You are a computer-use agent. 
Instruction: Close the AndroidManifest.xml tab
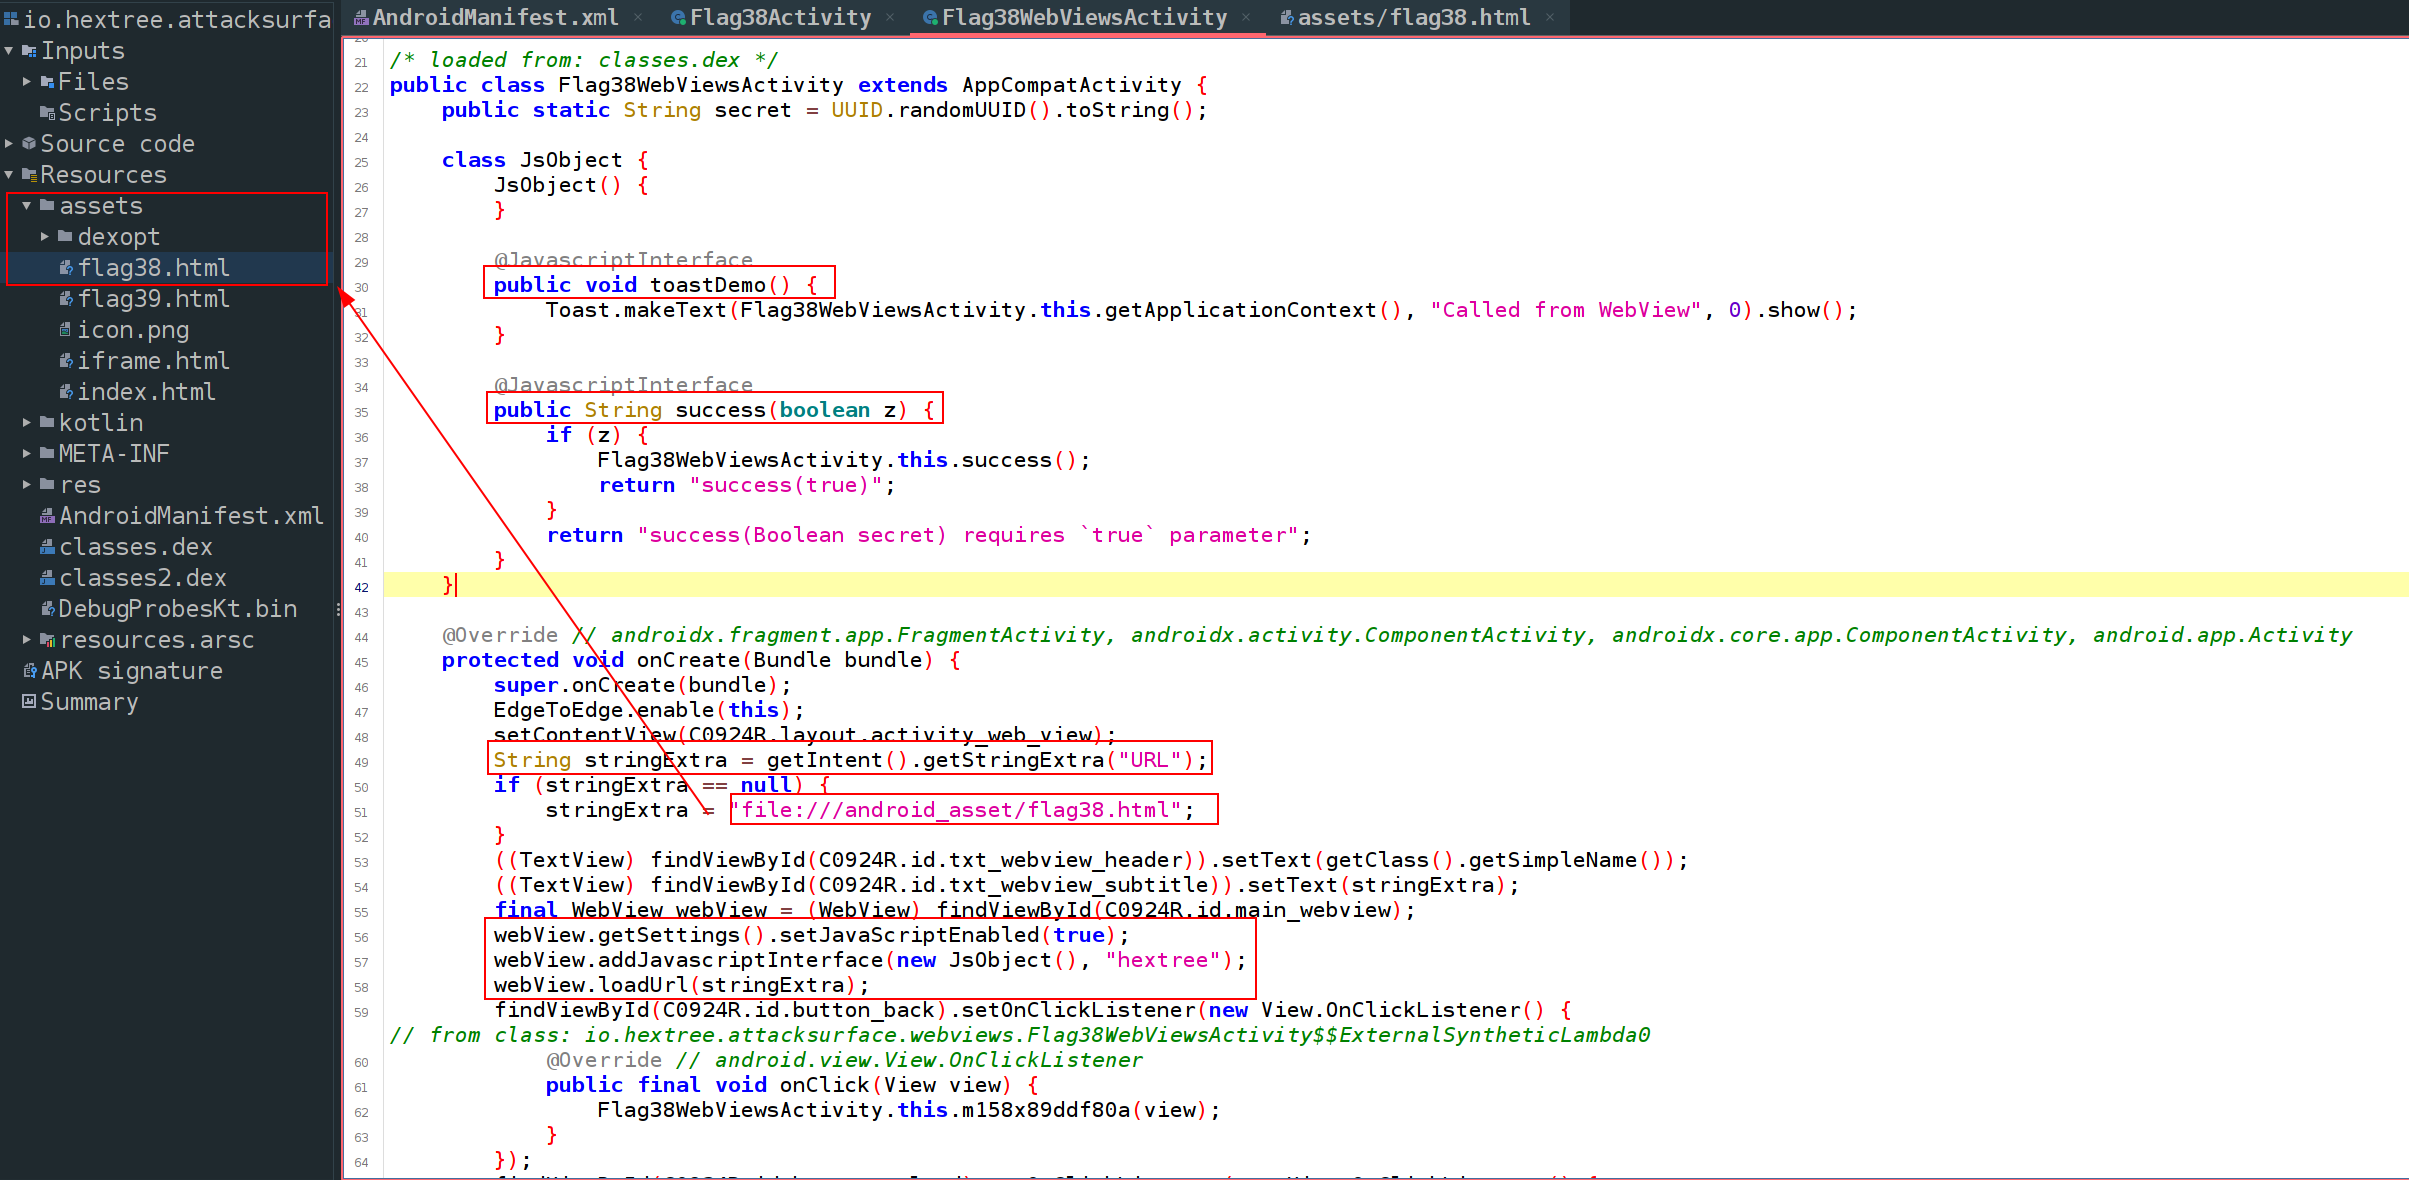[x=638, y=17]
